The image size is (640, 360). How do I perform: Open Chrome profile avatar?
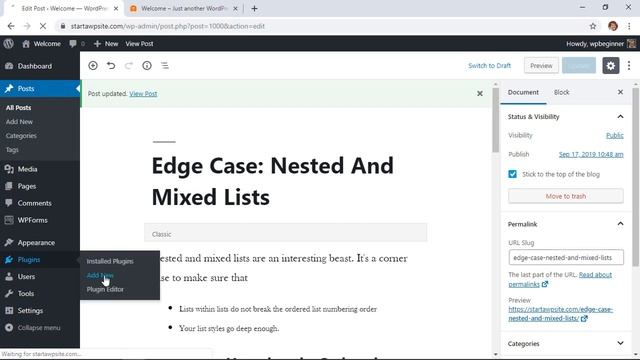(613, 26)
